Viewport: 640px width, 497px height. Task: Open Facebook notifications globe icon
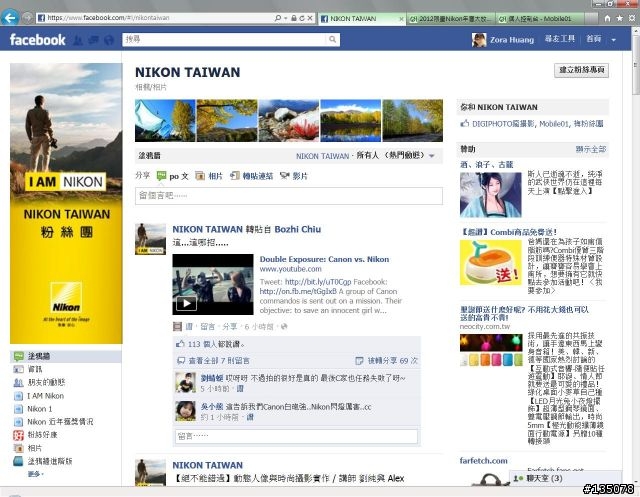tap(109, 40)
